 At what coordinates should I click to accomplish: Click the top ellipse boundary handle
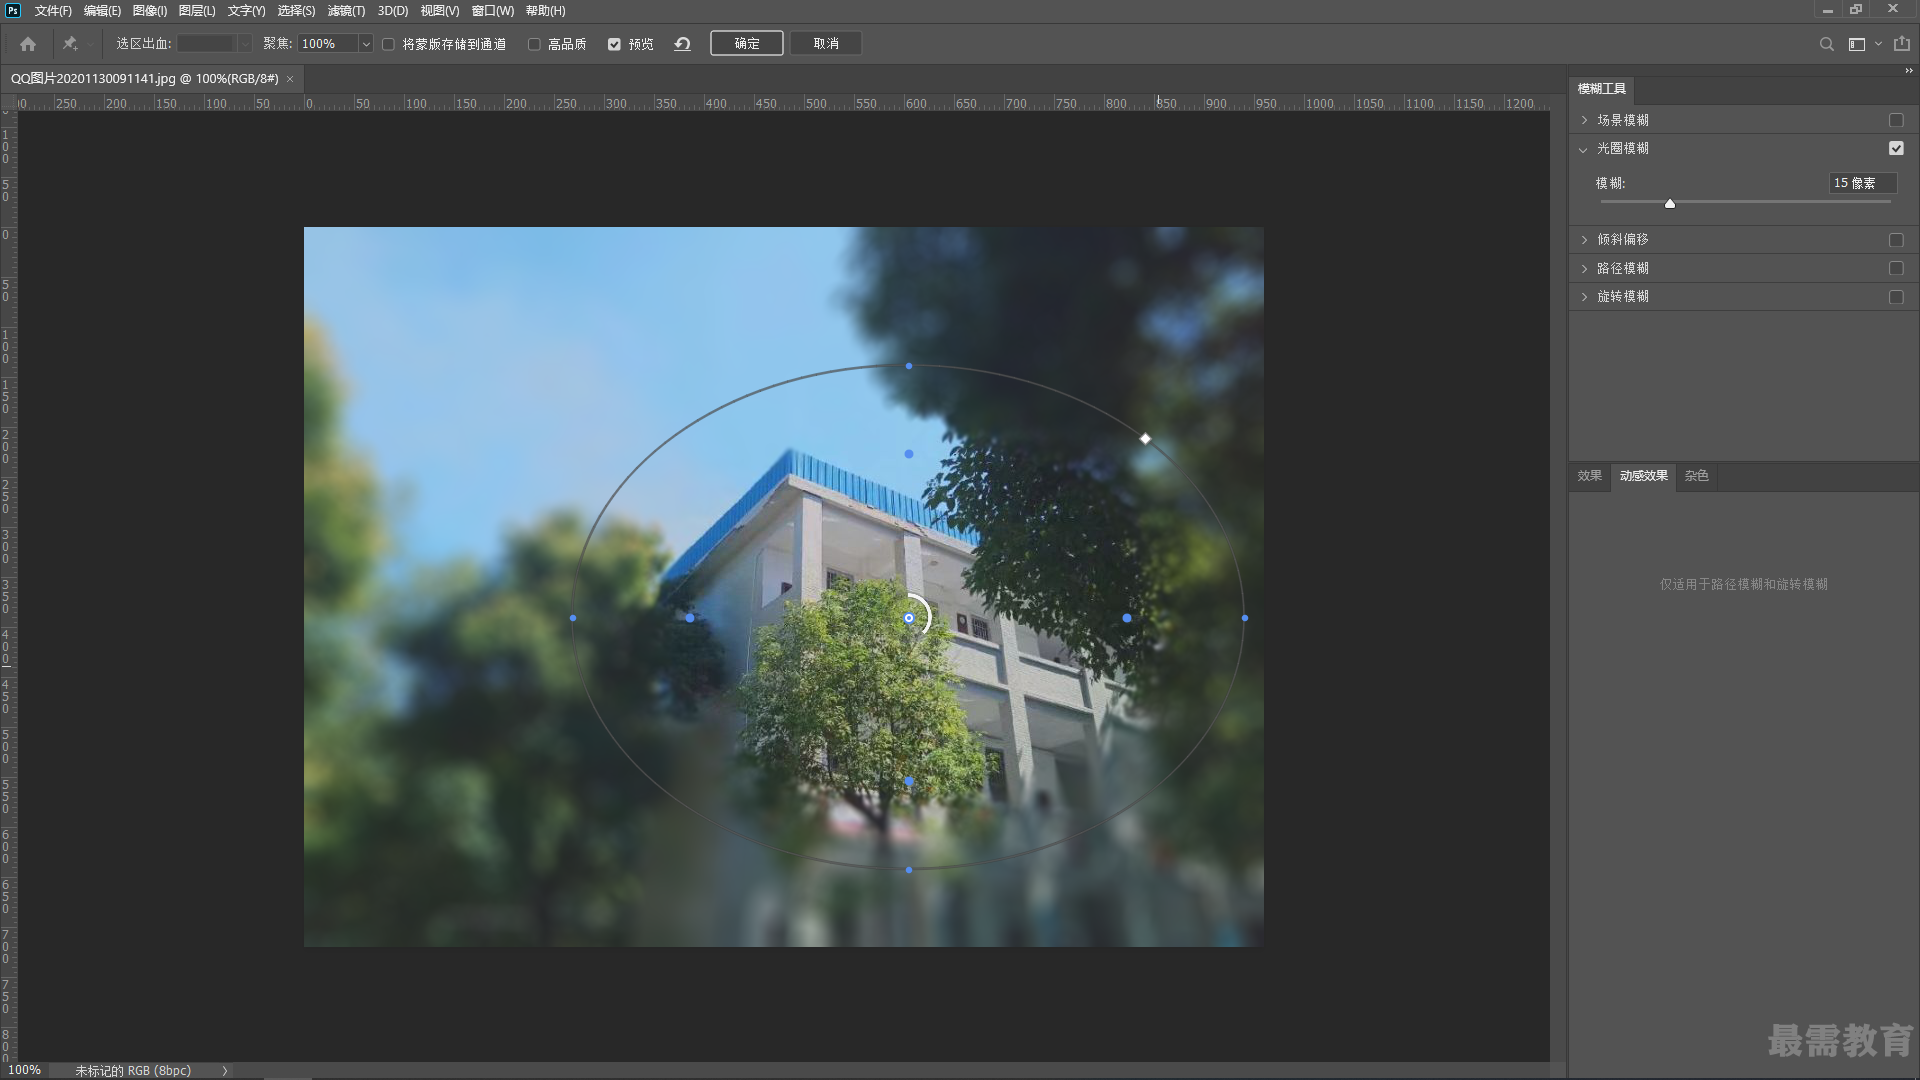coord(909,366)
